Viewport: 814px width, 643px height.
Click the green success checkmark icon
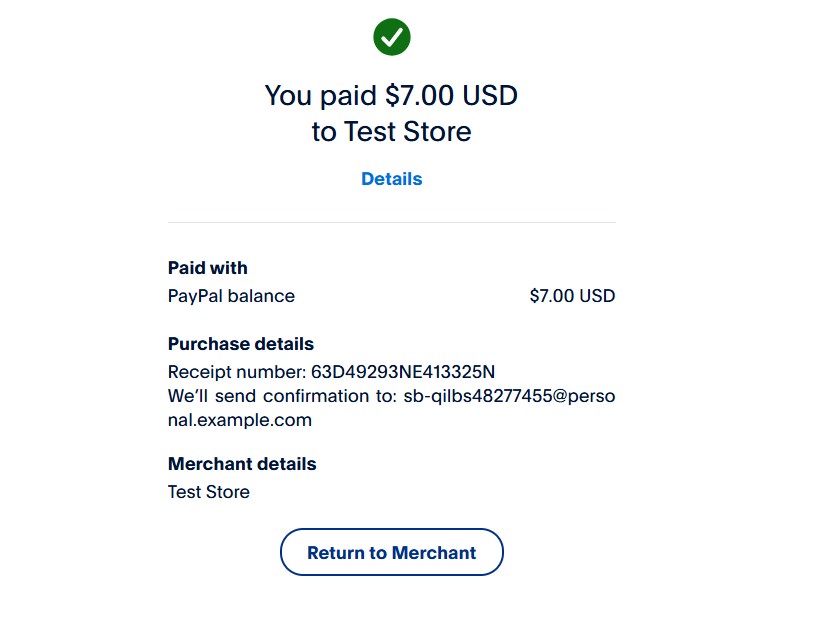(391, 36)
